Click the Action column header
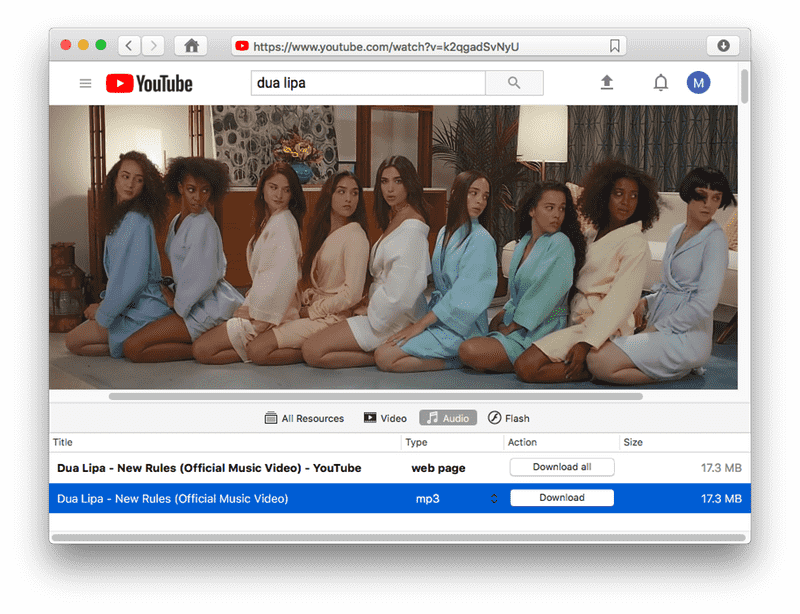Viewport: 800px width, 614px height. click(x=561, y=442)
